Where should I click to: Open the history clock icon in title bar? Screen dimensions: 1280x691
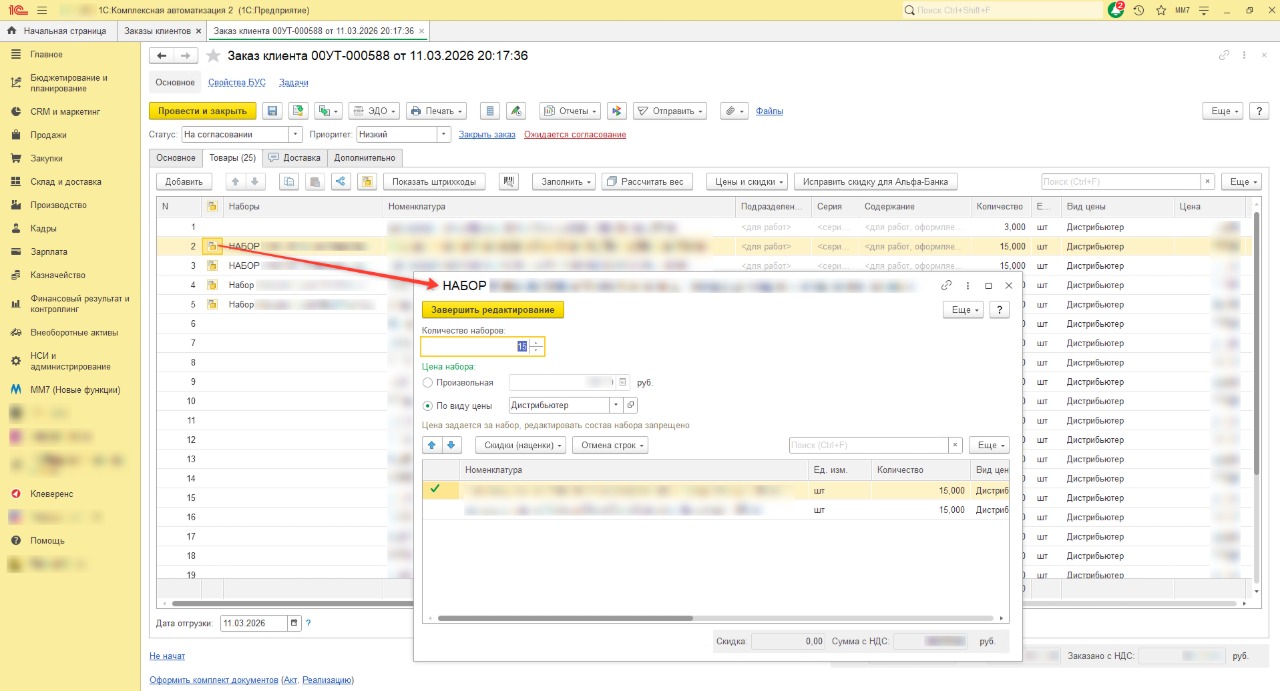(x=1138, y=9)
